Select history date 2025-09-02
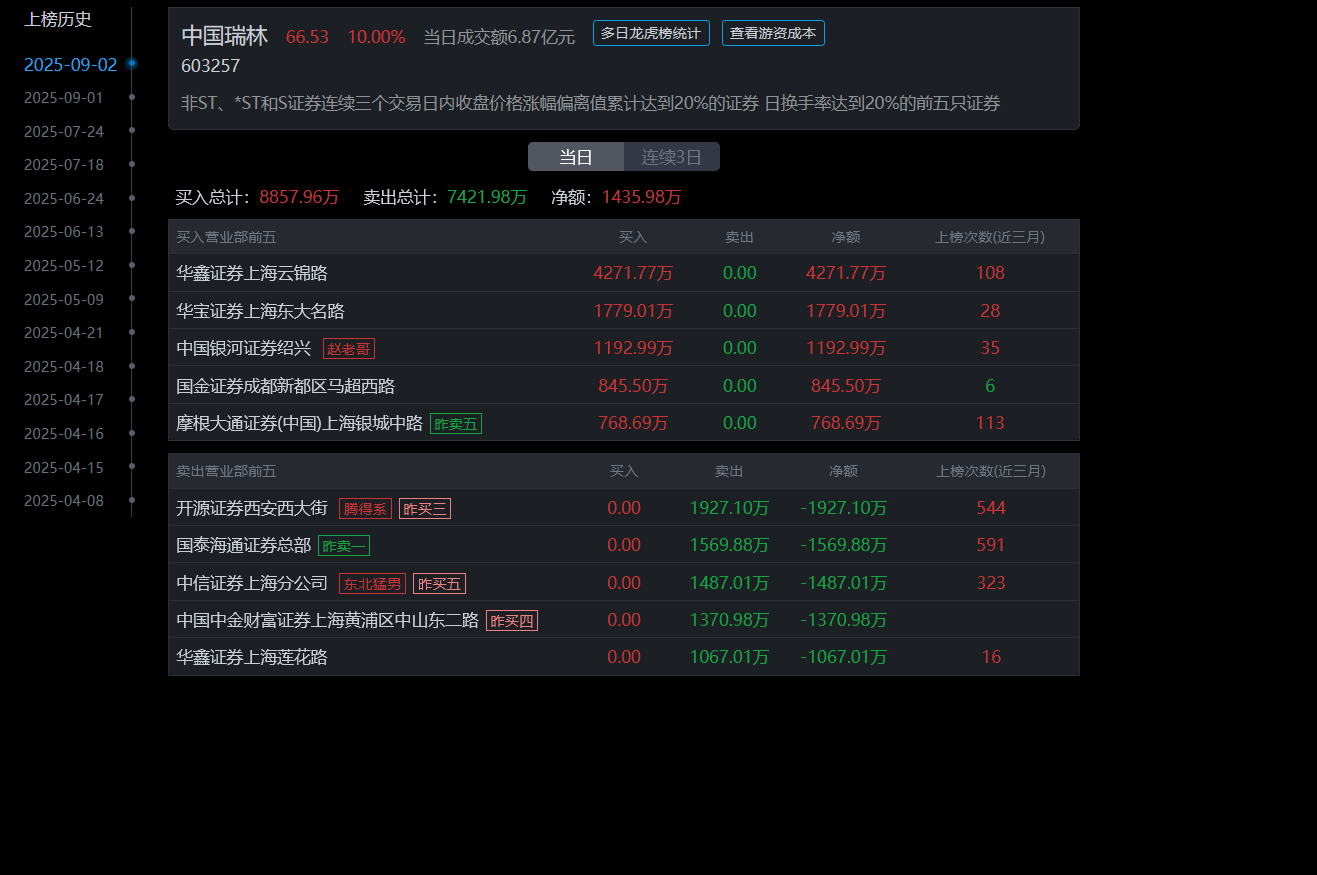This screenshot has width=1317, height=875. [x=70, y=65]
